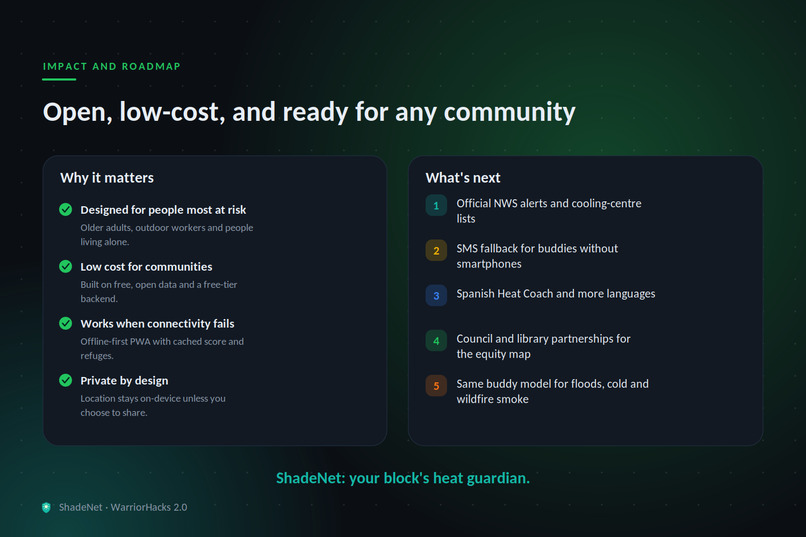Click 'Private by design' heading
806x537 pixels.
[124, 381]
